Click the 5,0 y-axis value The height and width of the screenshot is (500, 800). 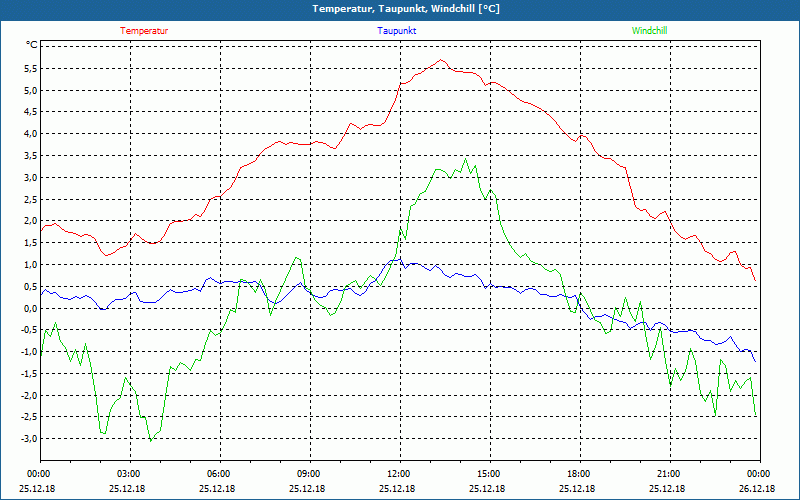click(32, 90)
